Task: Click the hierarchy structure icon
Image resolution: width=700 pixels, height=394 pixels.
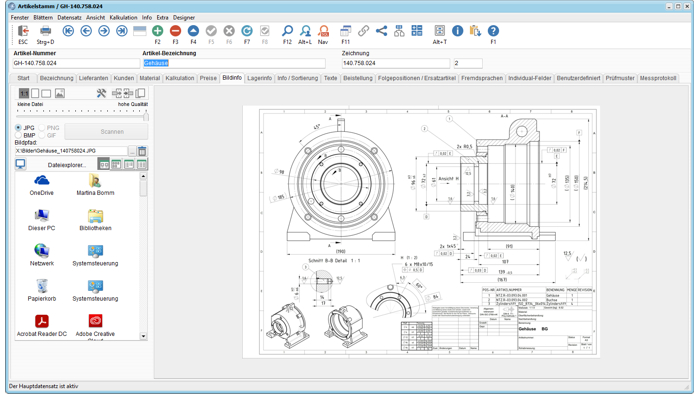Action: pos(399,31)
